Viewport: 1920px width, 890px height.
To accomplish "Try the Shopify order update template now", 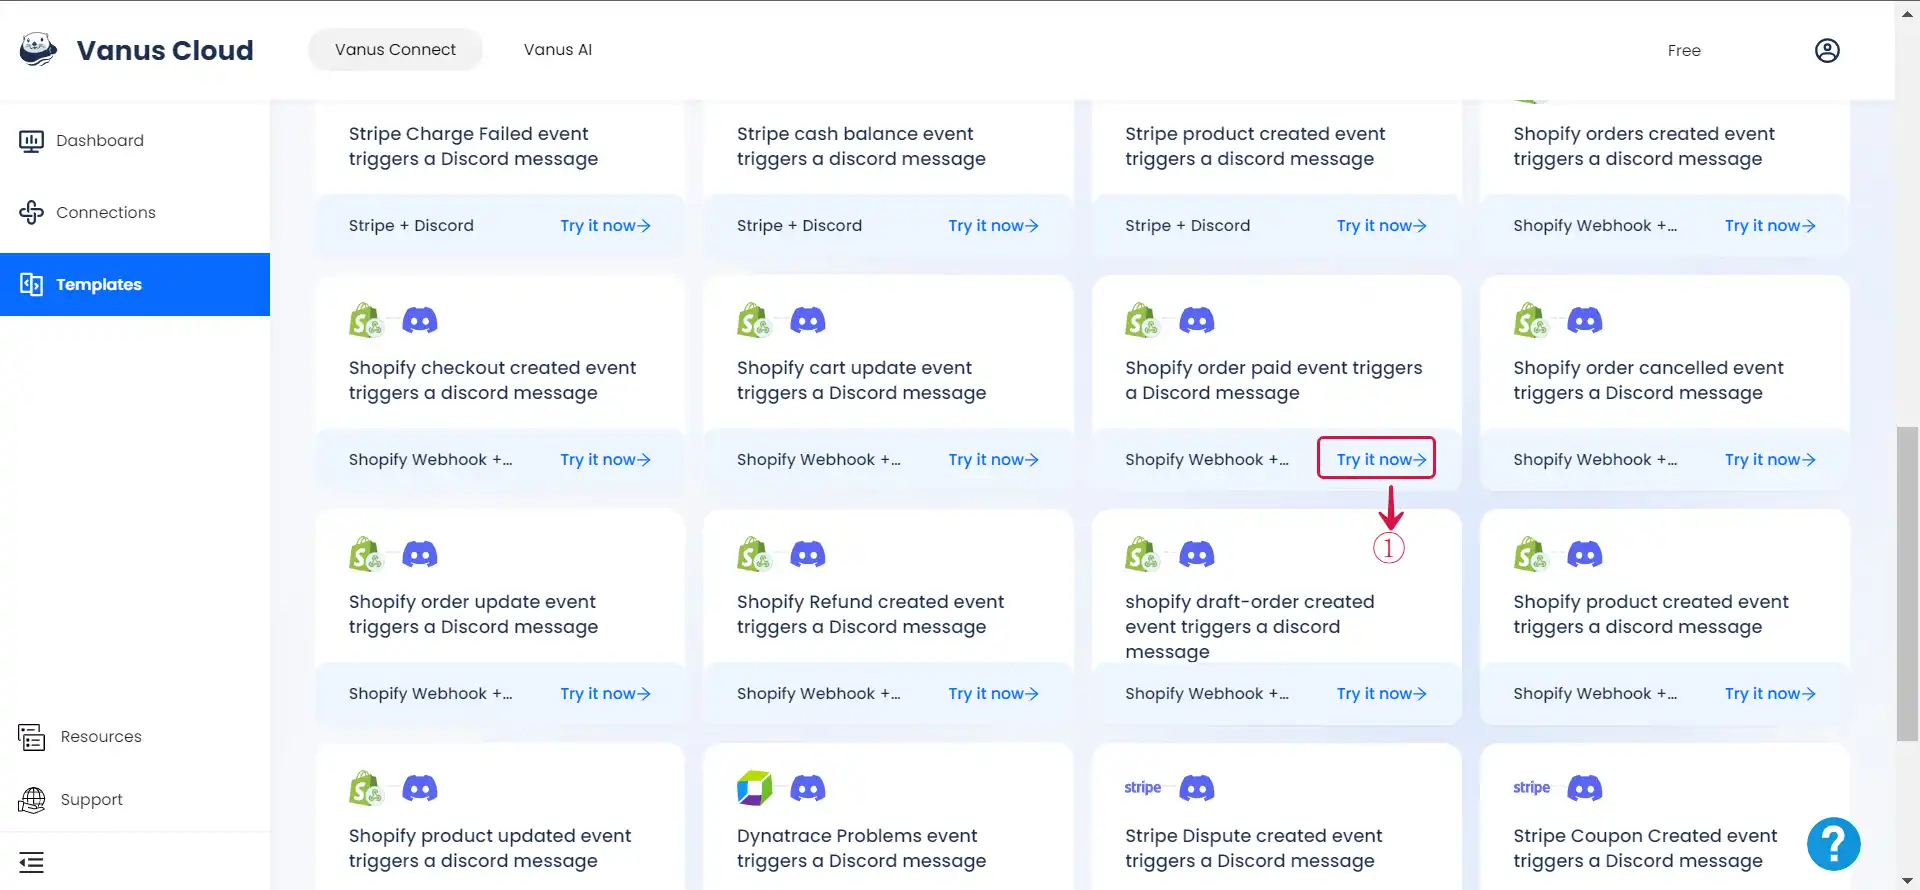I will (x=605, y=694).
